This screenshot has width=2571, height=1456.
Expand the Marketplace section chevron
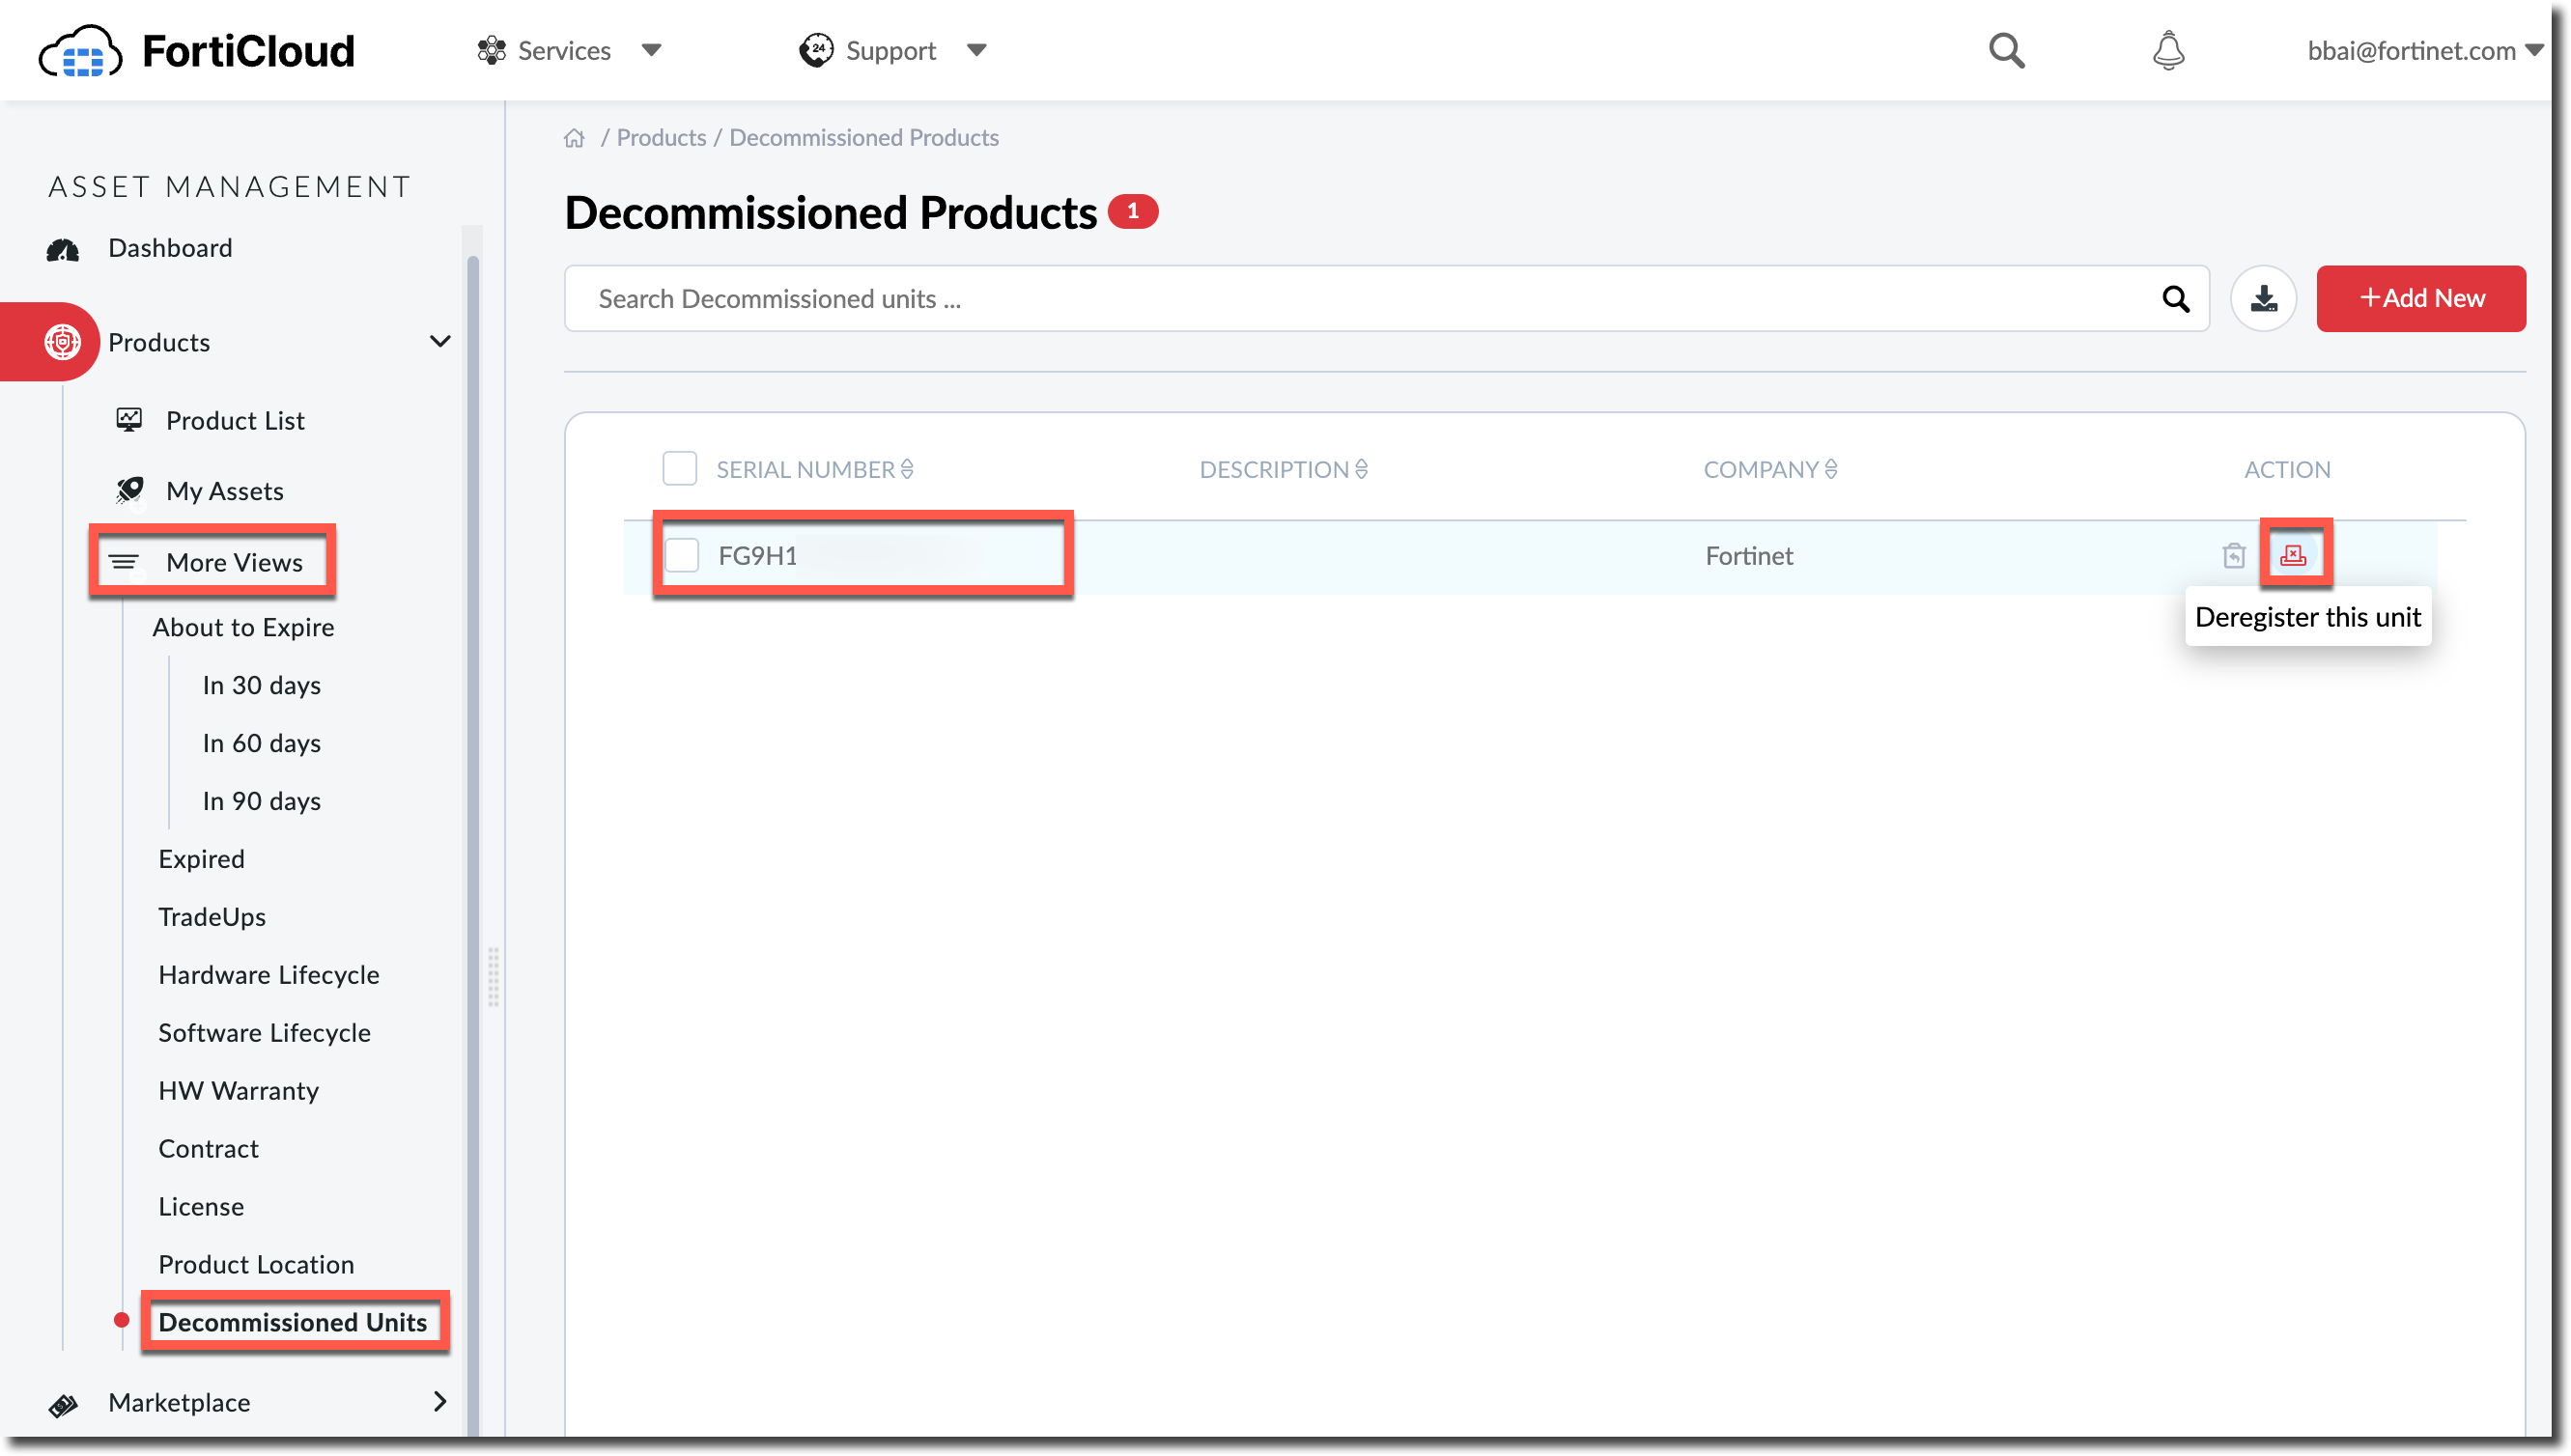pyautogui.click(x=440, y=1402)
